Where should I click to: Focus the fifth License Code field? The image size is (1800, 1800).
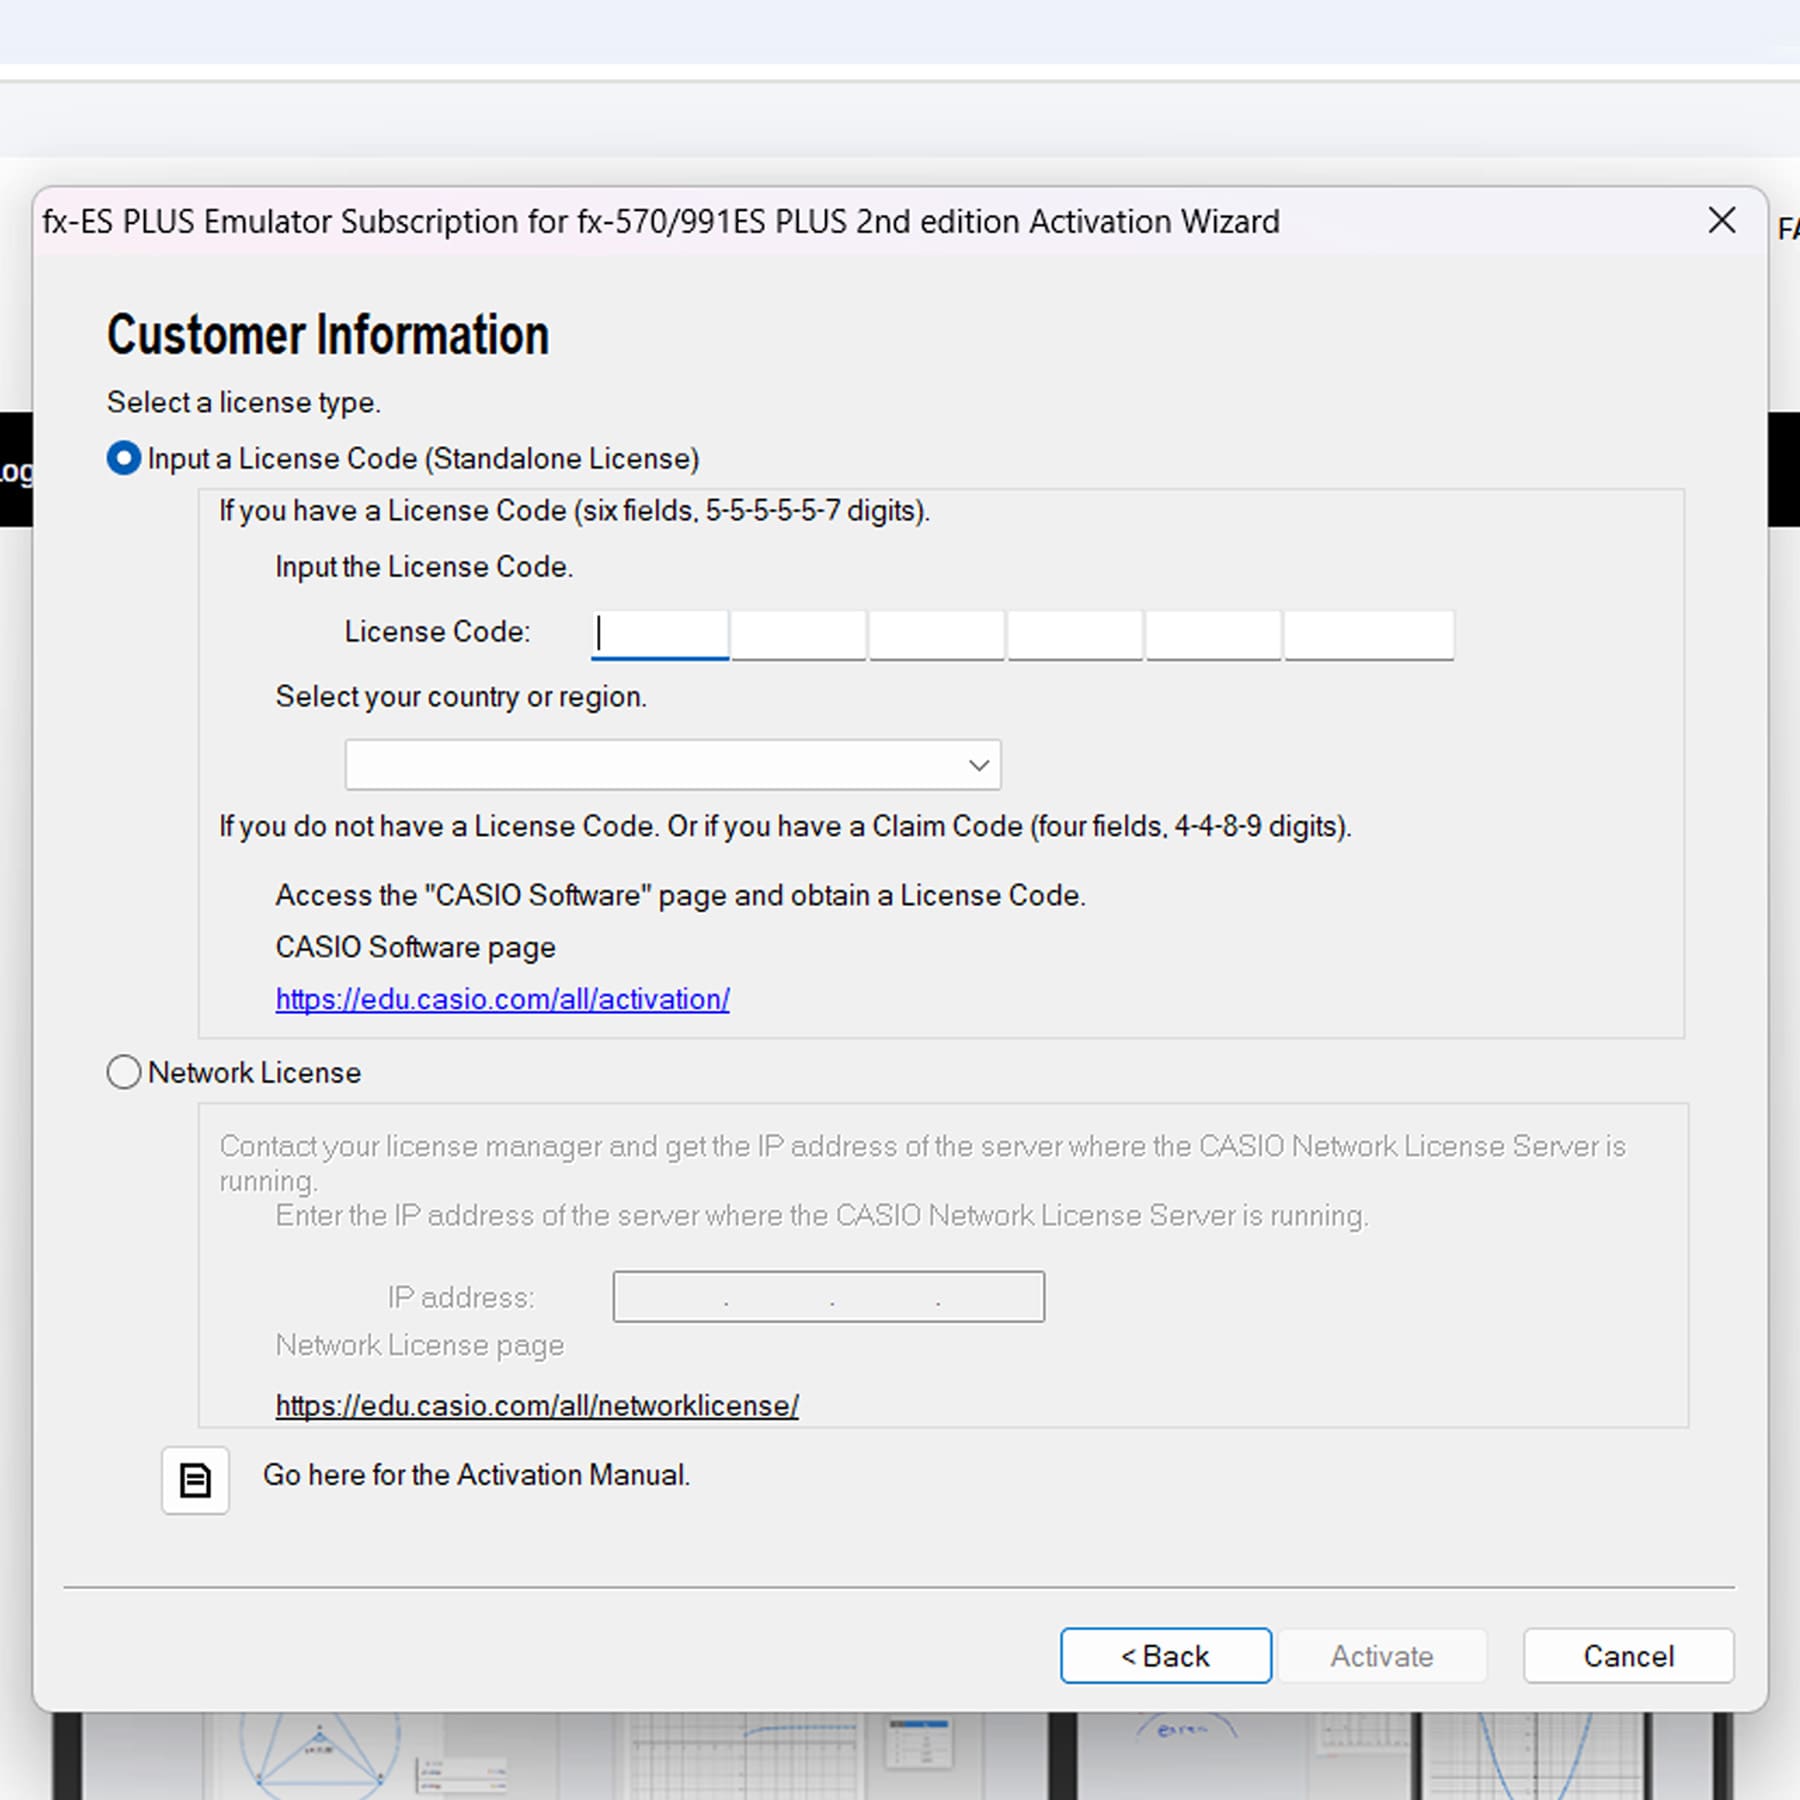pos(1213,634)
